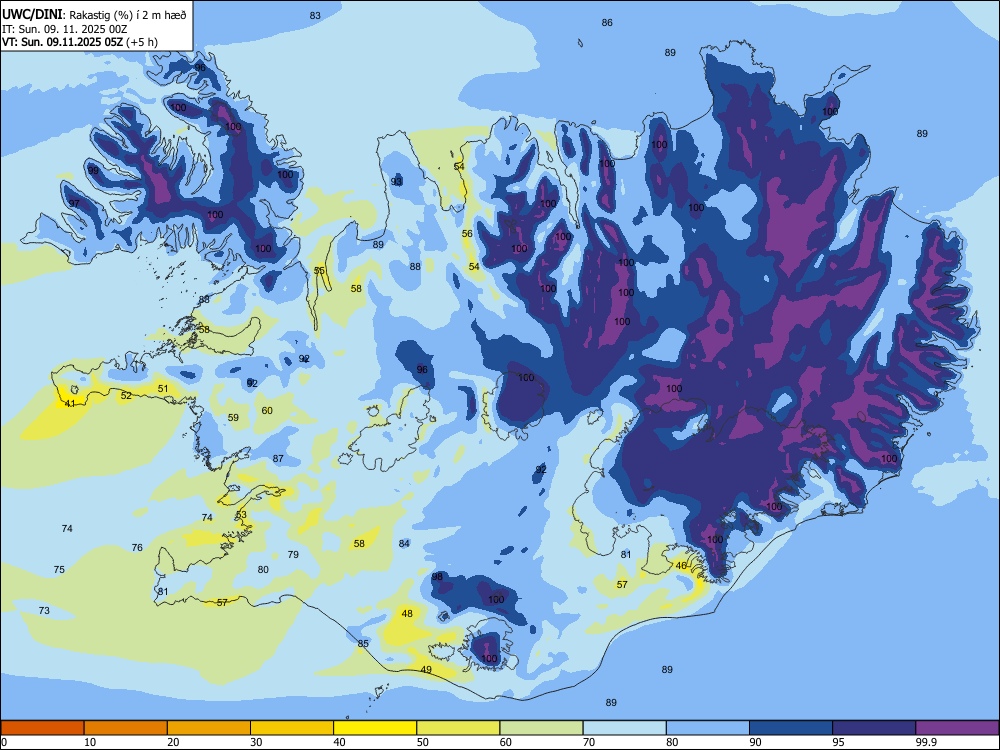Click the humidity value 75 on the map
The width and height of the screenshot is (1000, 750).
tap(59, 570)
